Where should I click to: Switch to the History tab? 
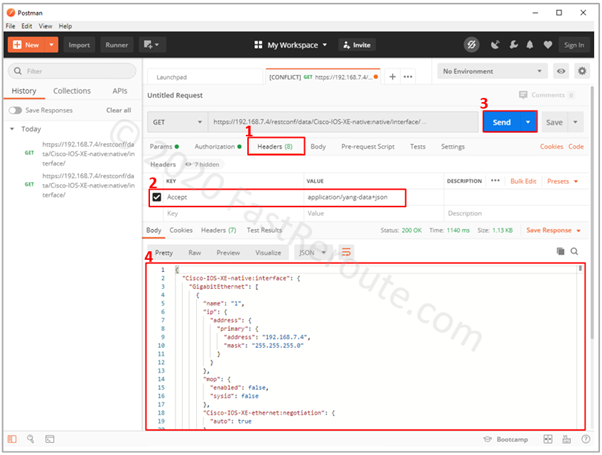(24, 91)
